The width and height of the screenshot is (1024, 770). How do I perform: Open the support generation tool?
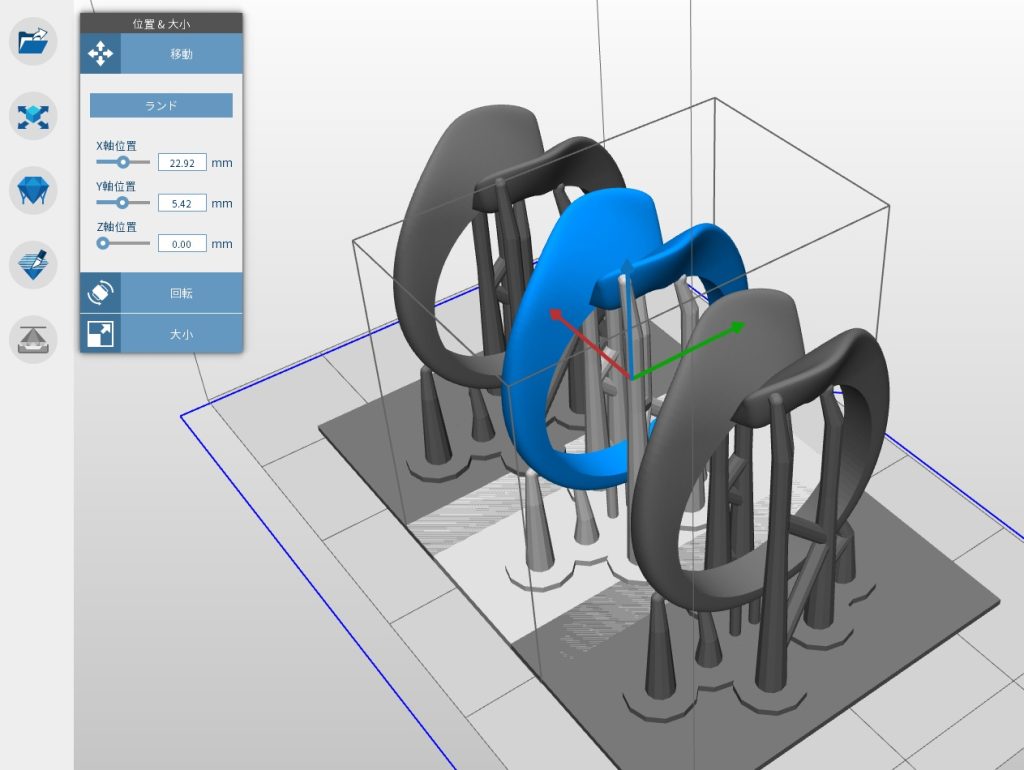point(31,190)
